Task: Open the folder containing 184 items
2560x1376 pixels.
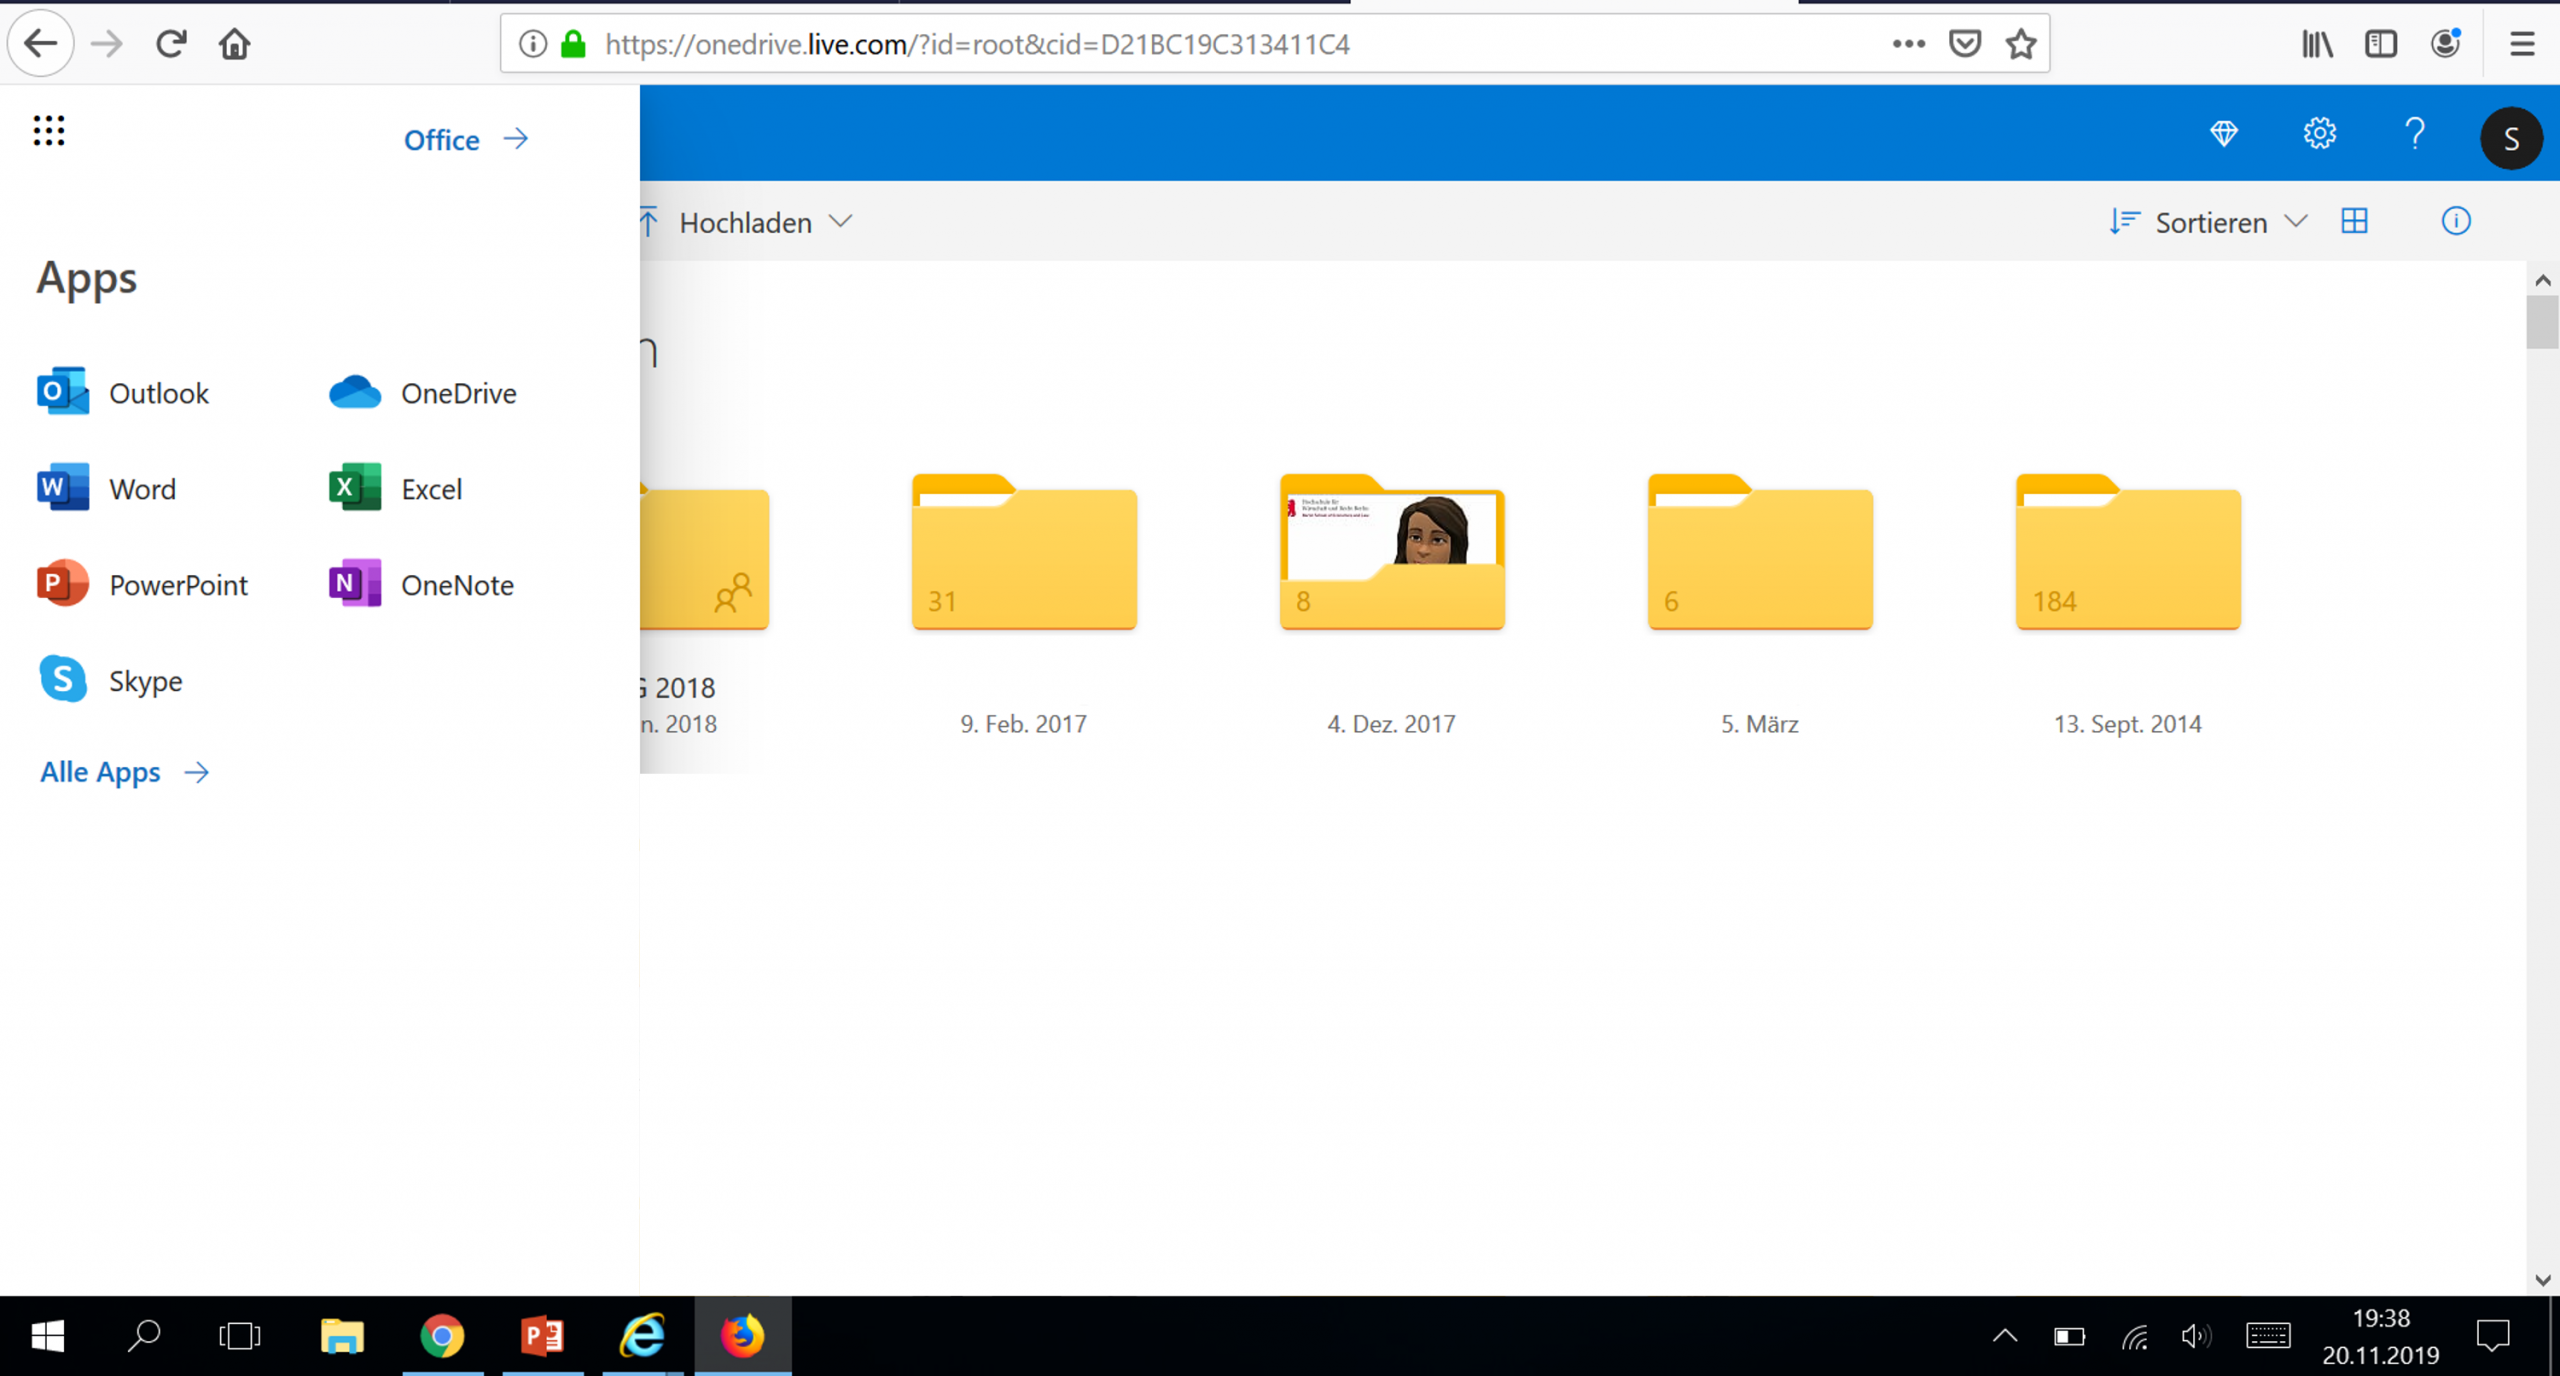Action: coord(2127,555)
